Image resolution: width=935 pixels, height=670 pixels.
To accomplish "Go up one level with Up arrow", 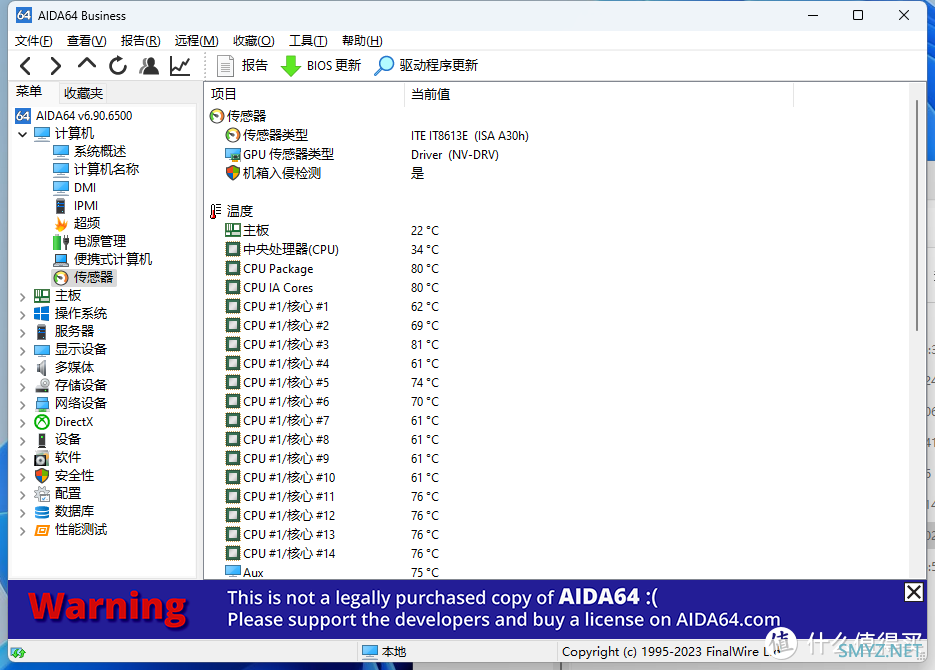I will coord(87,65).
